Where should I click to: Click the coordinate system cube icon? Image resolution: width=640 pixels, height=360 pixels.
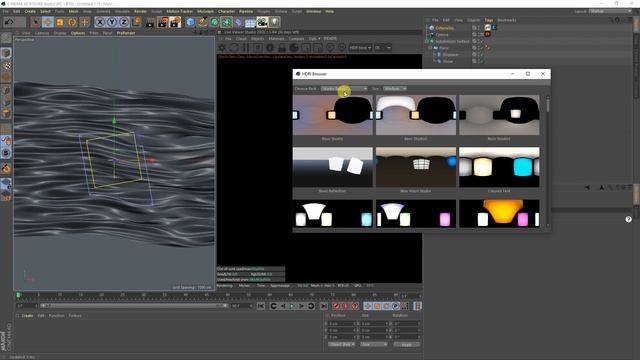(x=136, y=22)
